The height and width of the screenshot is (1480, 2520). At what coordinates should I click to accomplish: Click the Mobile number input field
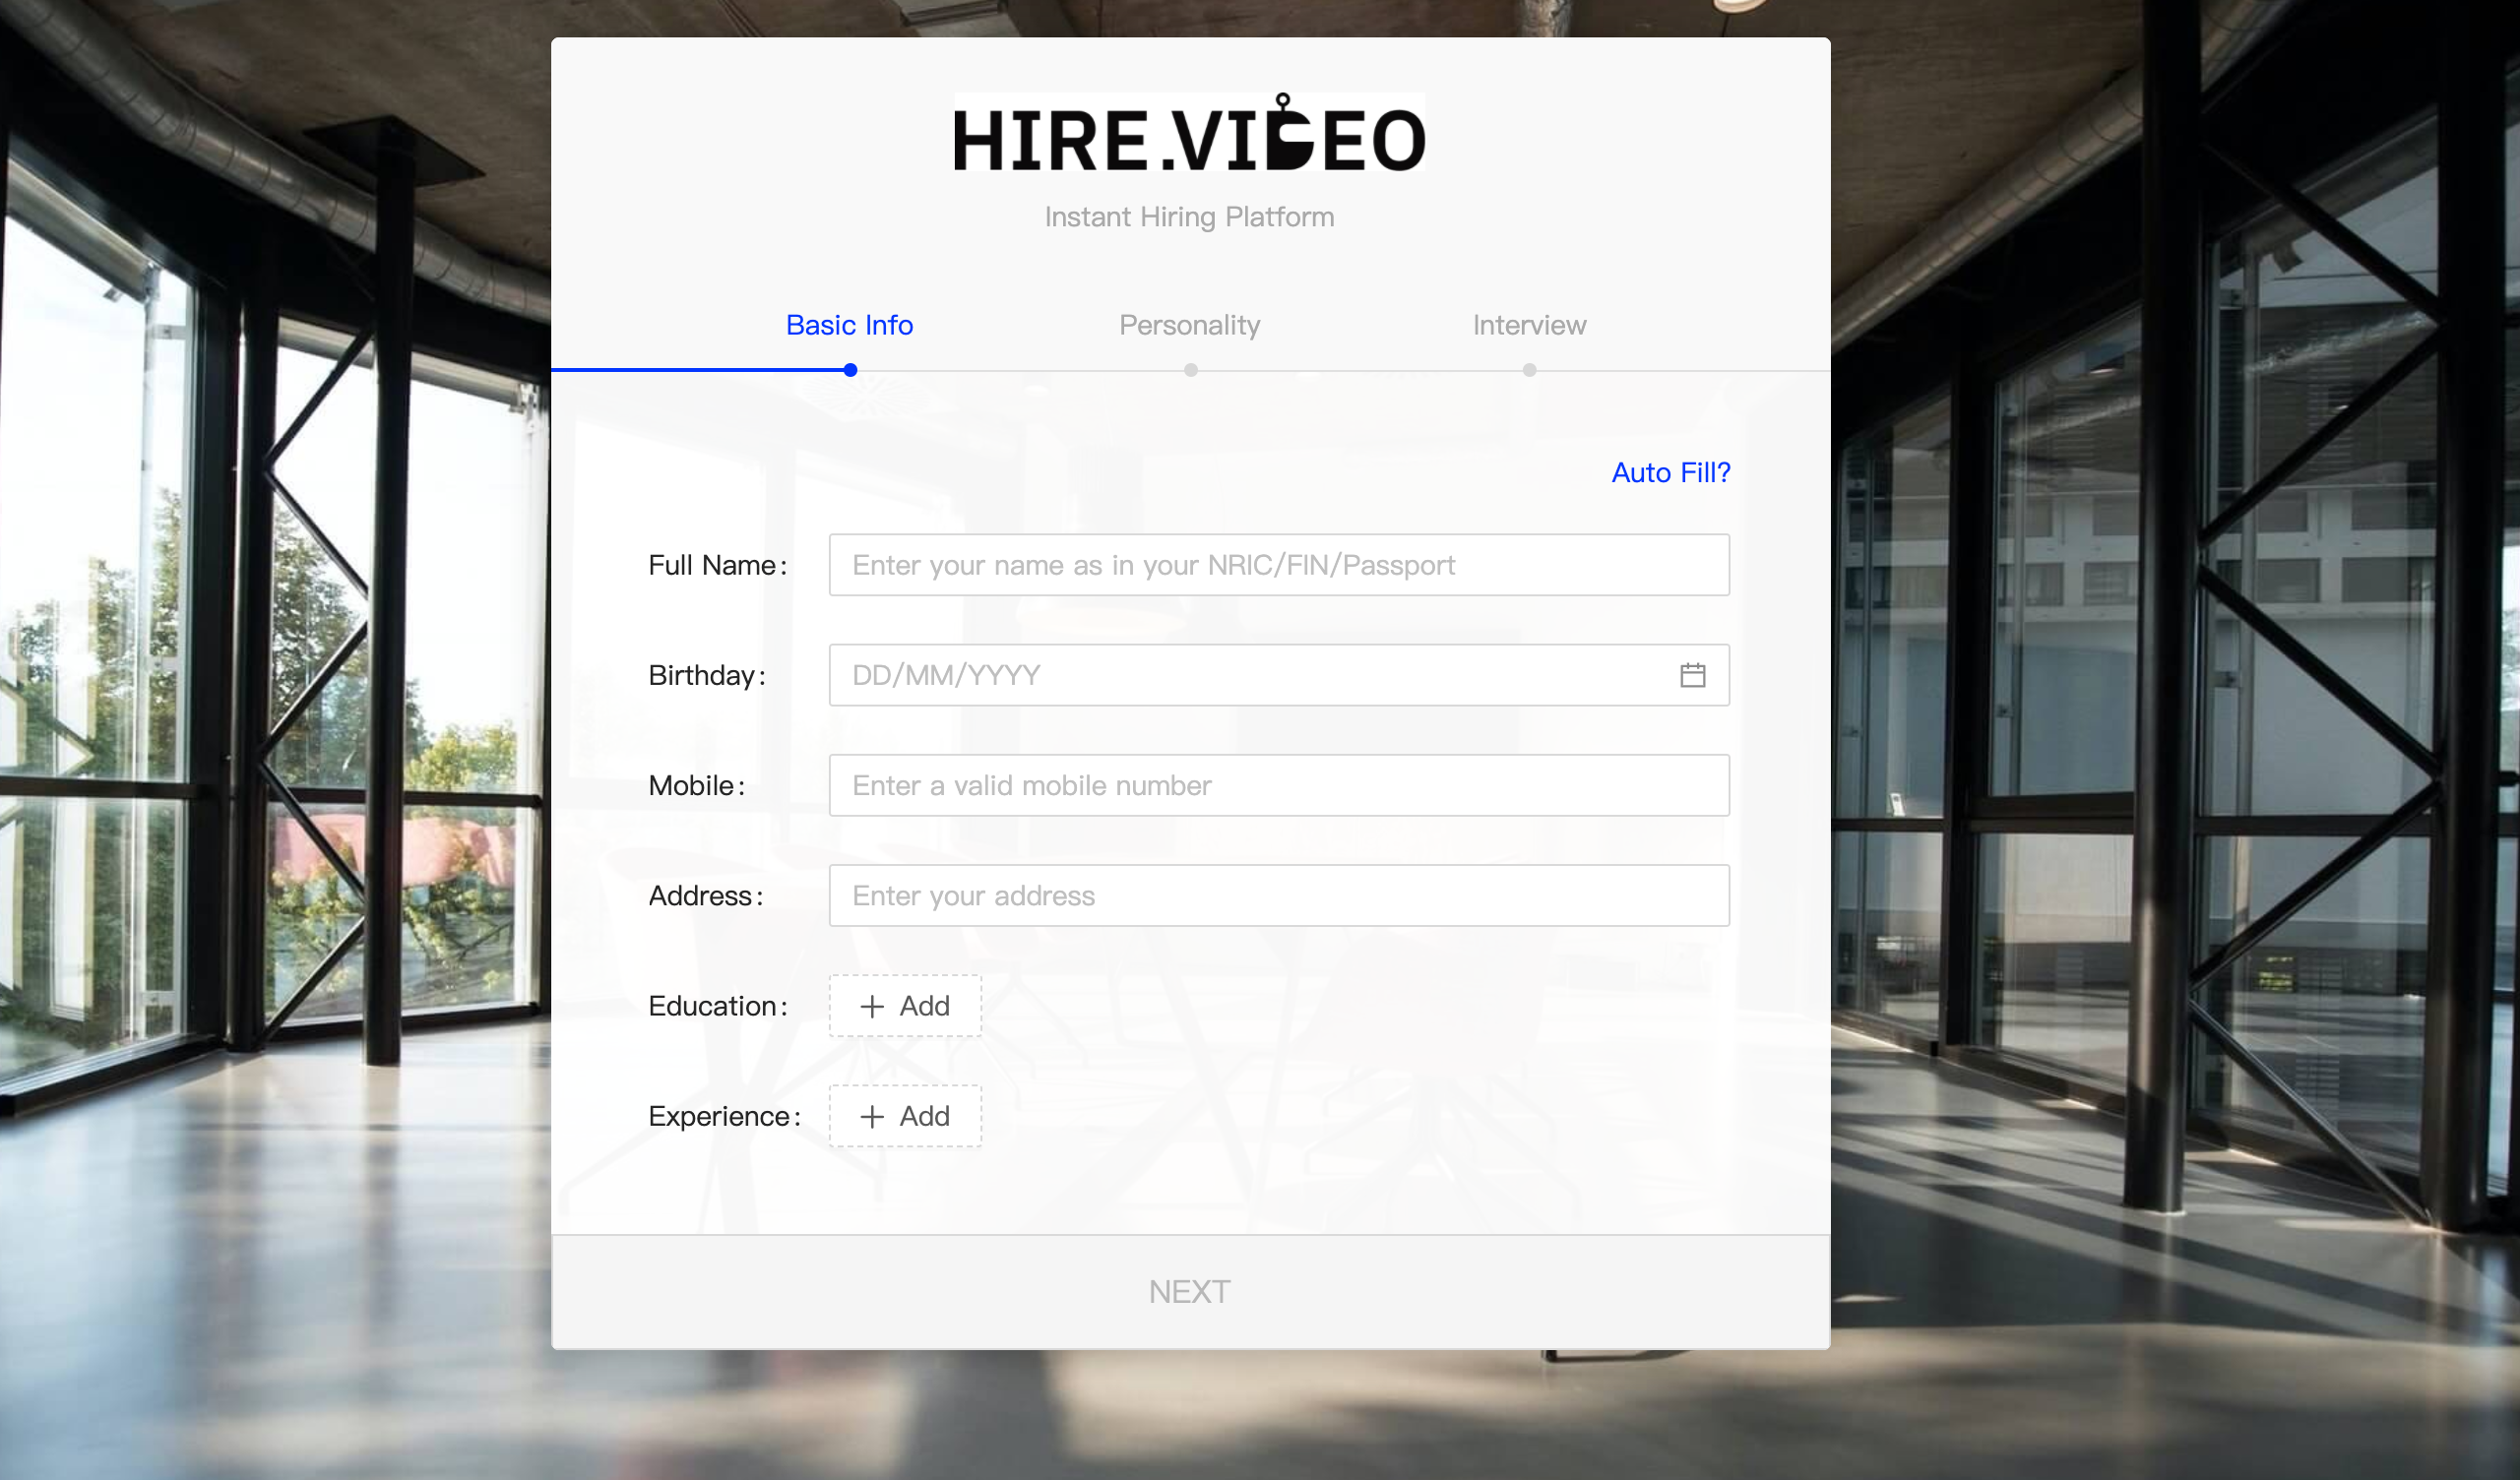(x=1278, y=785)
